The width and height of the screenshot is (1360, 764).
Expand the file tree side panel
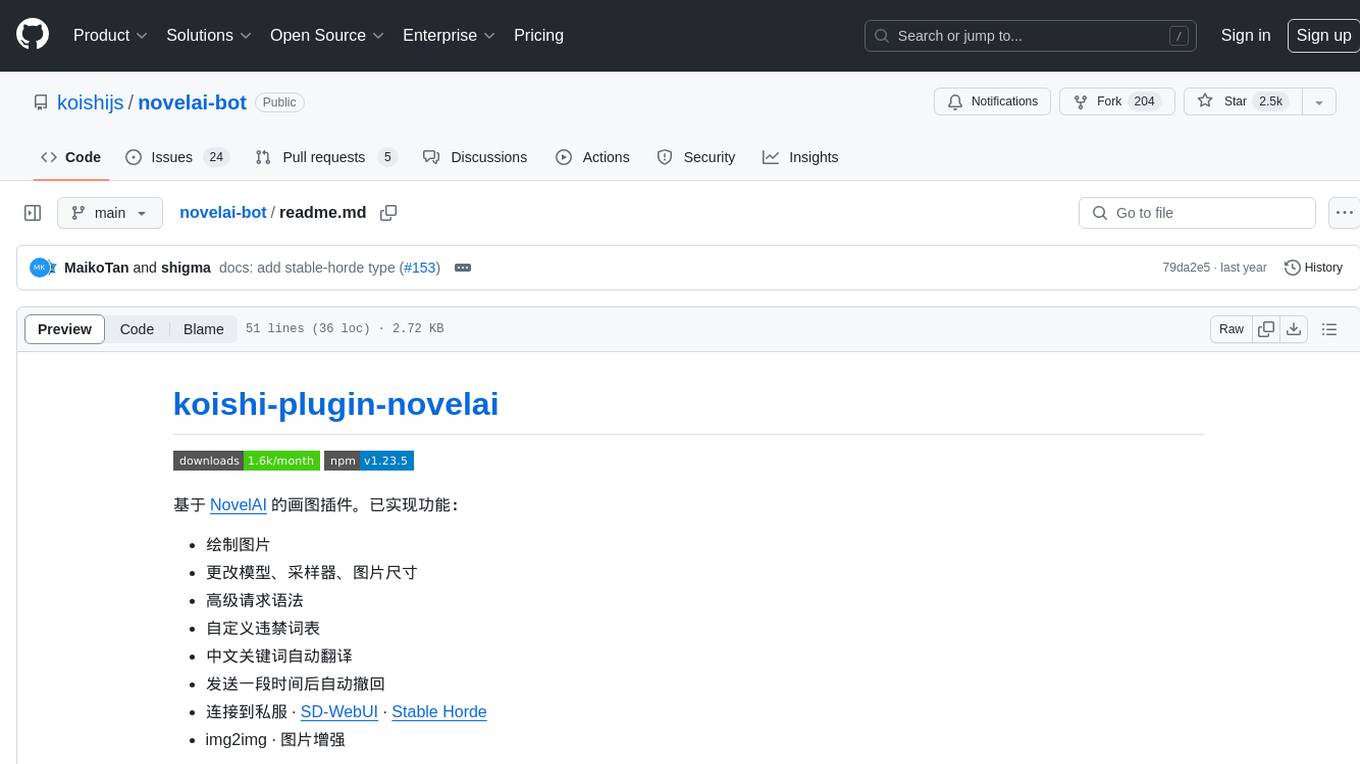point(32,213)
